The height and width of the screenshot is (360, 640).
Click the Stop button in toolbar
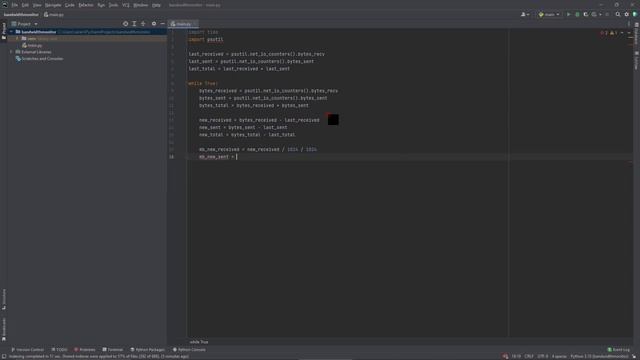[x=607, y=15]
